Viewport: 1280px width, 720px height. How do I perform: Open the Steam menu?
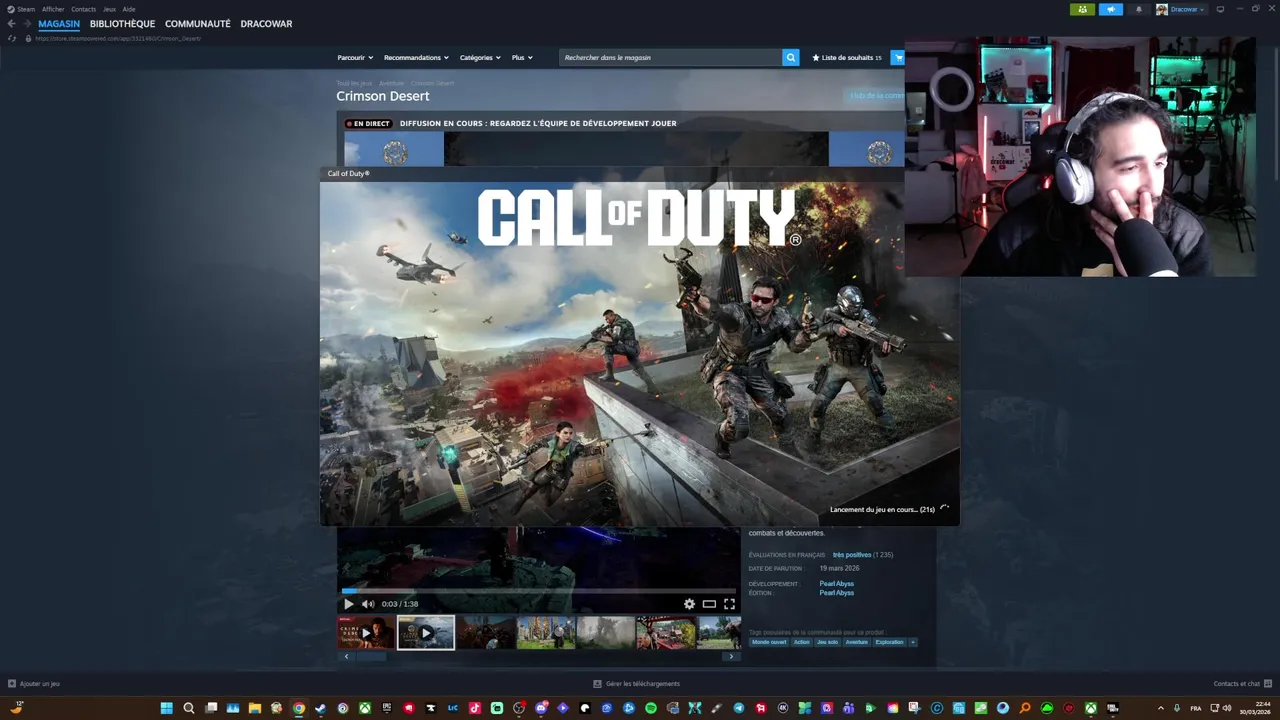pos(20,9)
